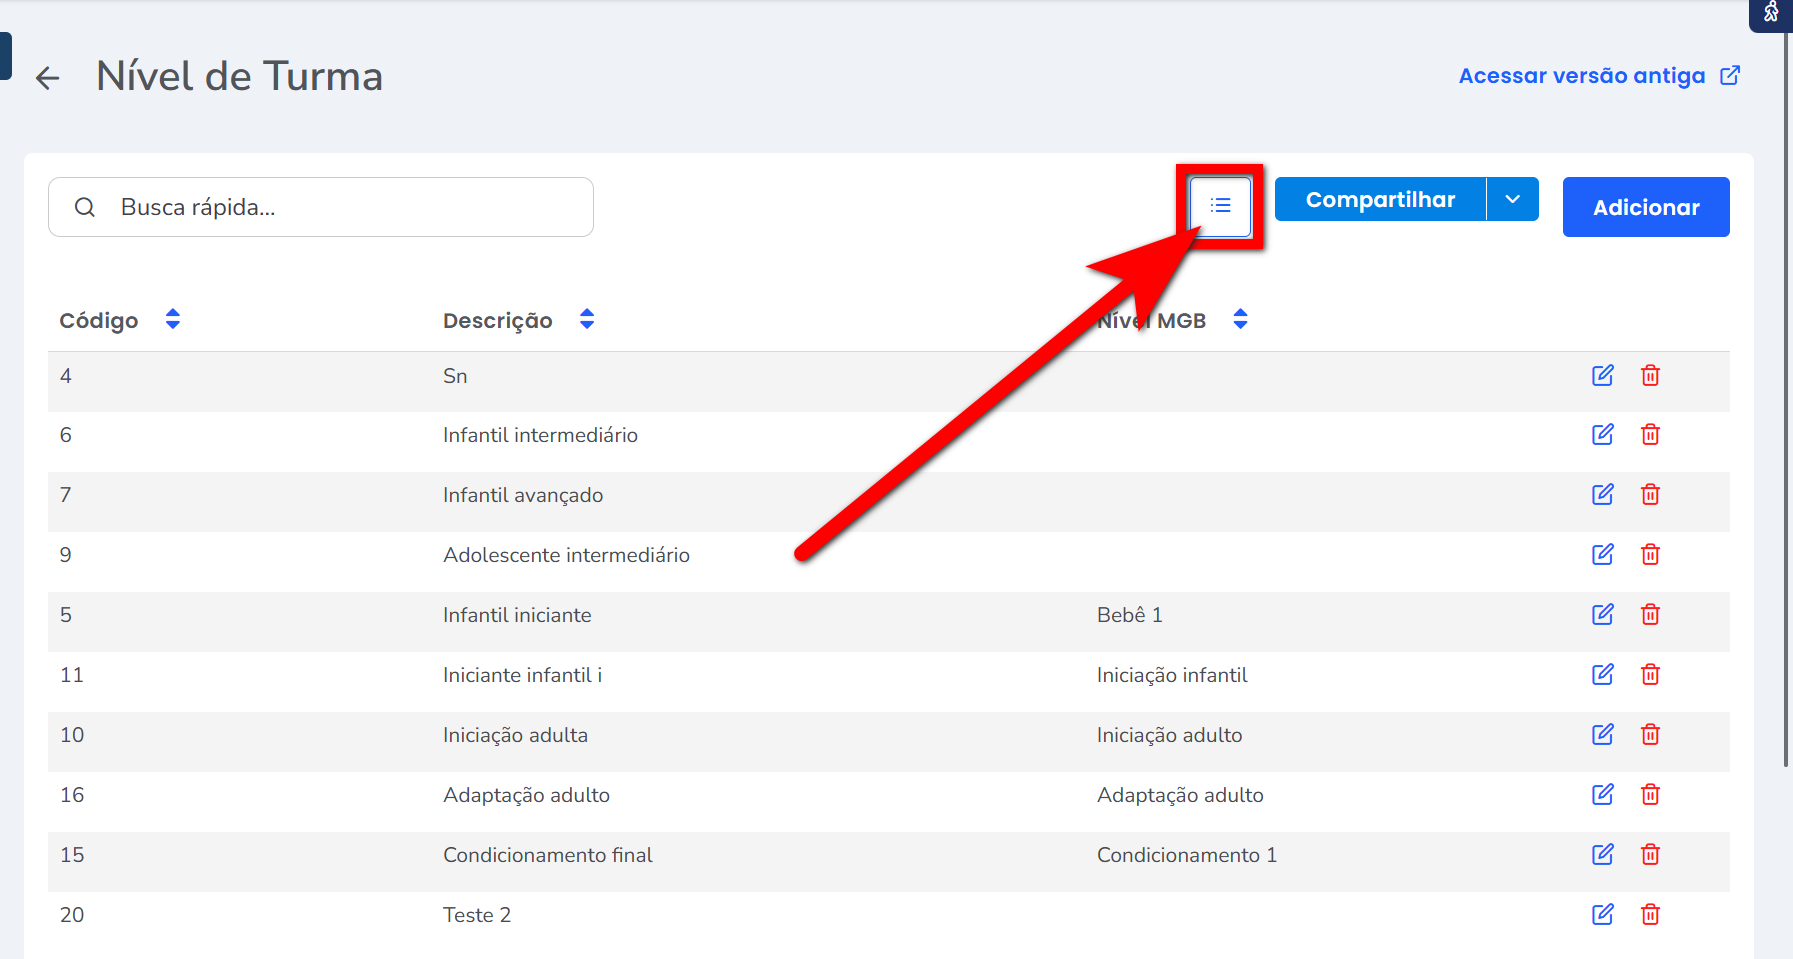Focus the Busca rápida search field

[x=340, y=207]
